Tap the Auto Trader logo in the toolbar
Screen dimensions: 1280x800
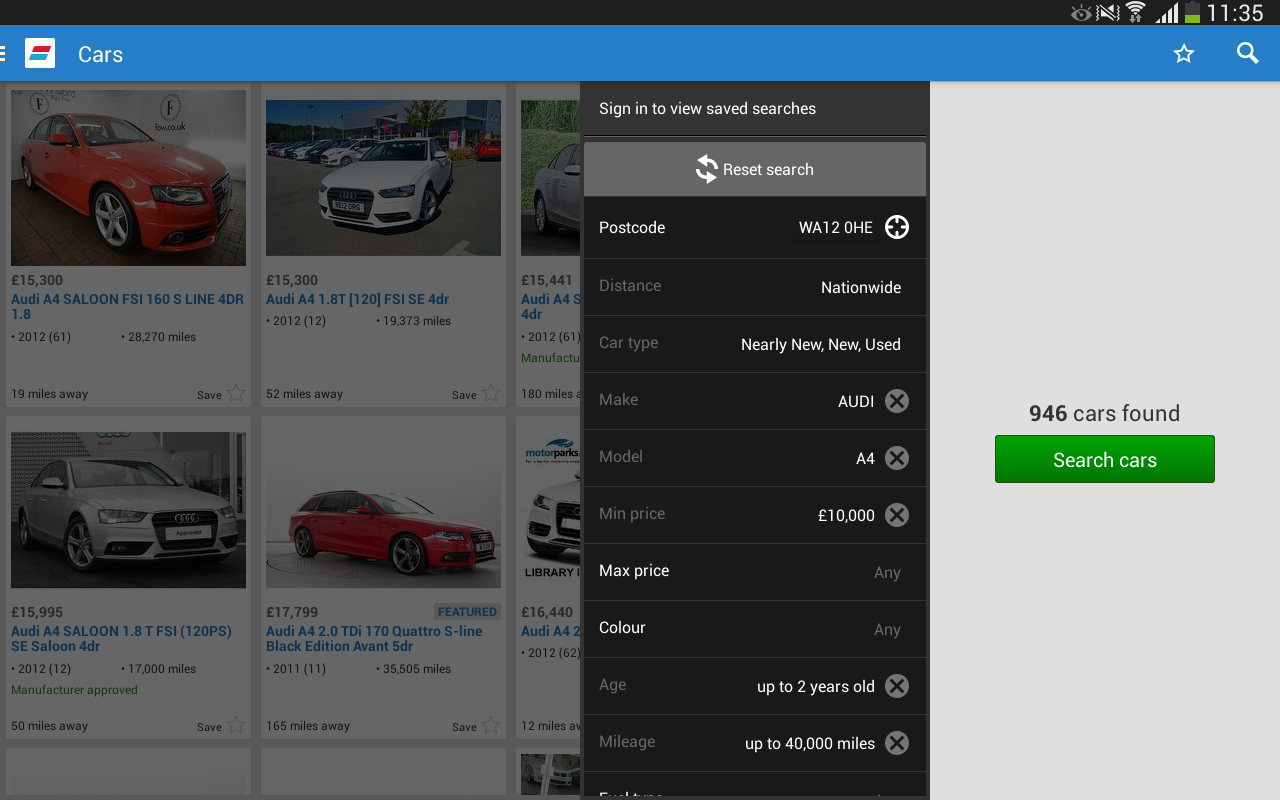pos(40,52)
